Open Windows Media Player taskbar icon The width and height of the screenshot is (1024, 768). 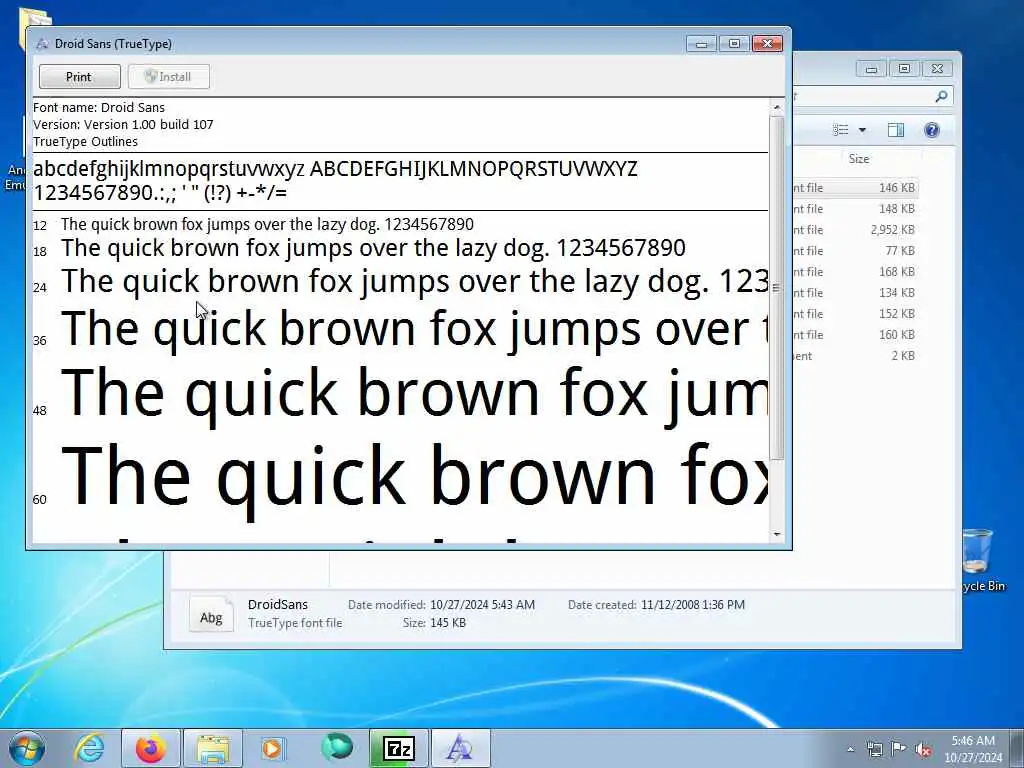pos(274,748)
